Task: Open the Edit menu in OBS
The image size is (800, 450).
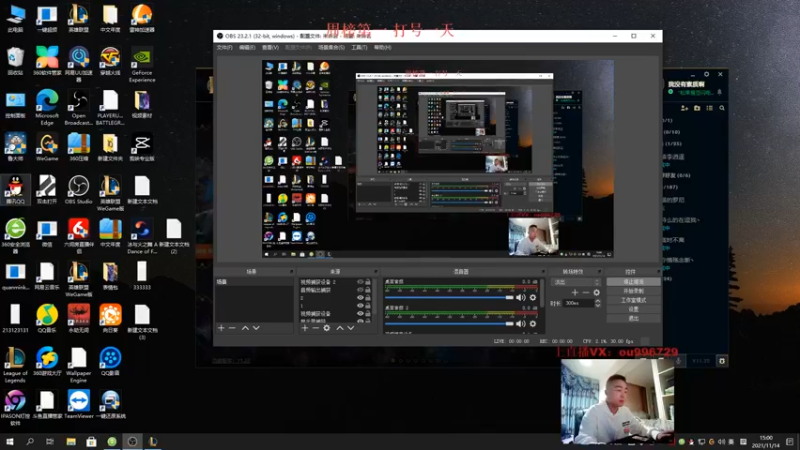Action: click(247, 47)
